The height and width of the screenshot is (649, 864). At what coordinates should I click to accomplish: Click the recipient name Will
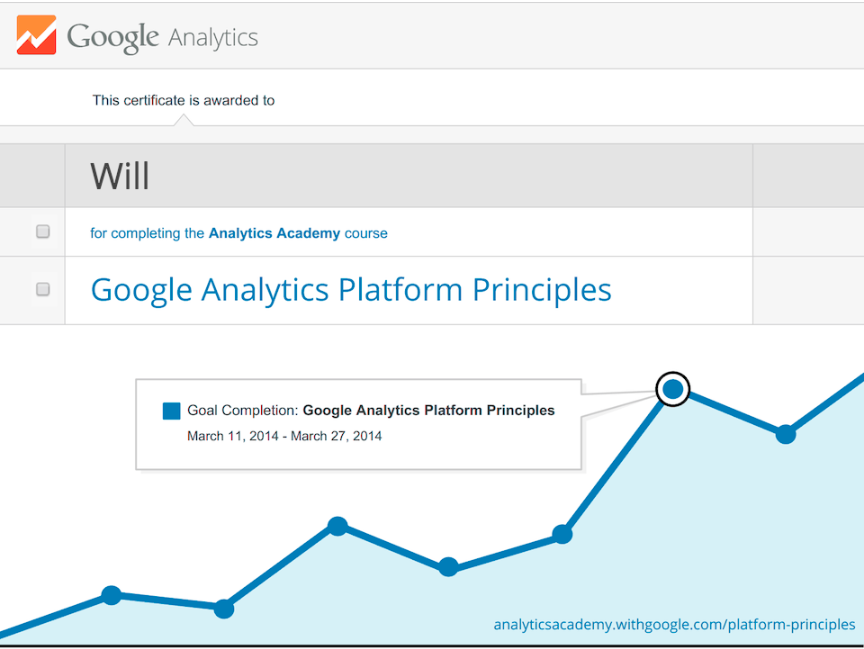(120, 176)
